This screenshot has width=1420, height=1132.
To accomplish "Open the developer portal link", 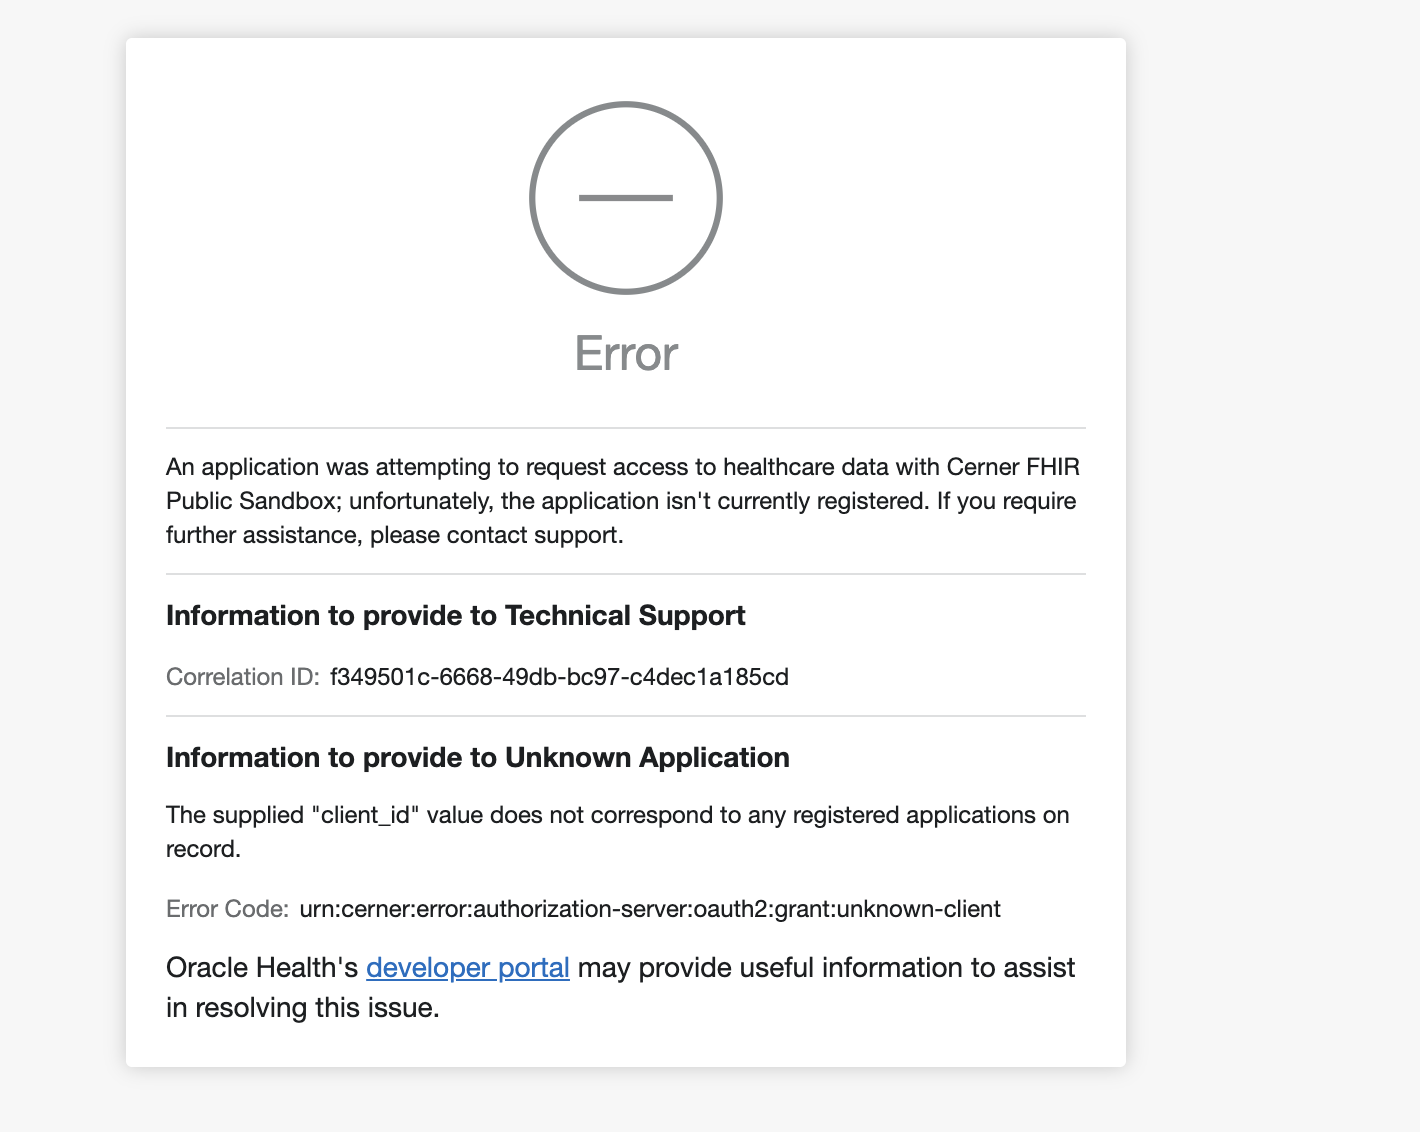I will point(467,968).
